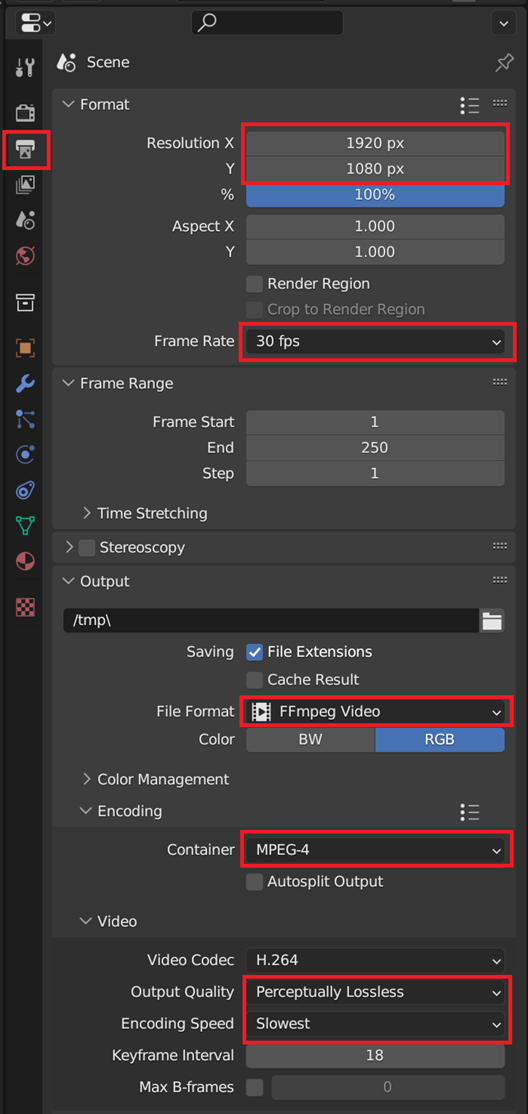Open the Tool properties tab
The image size is (528, 1114).
pos(25,68)
